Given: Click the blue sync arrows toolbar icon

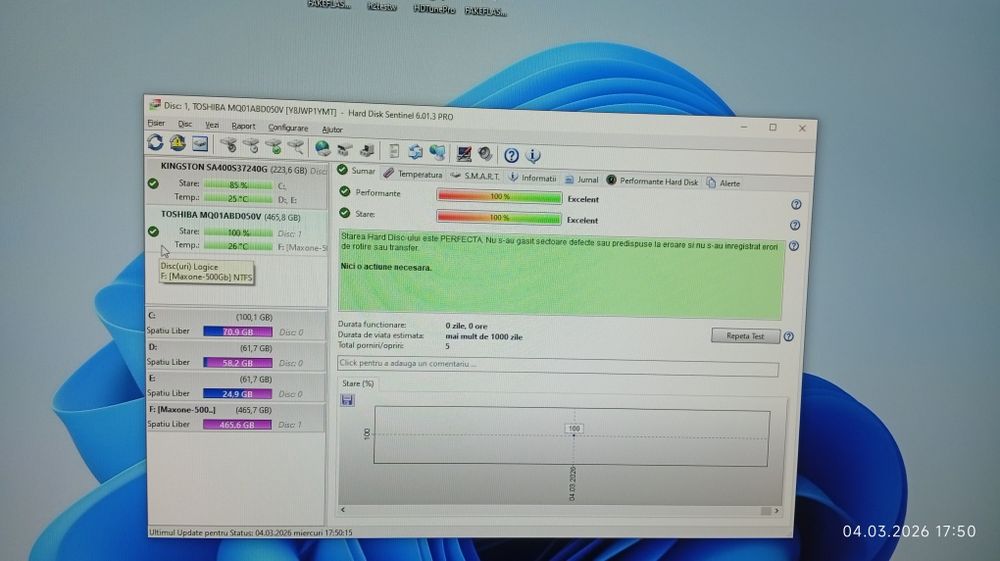Looking at the screenshot, I should pyautogui.click(x=415, y=152).
